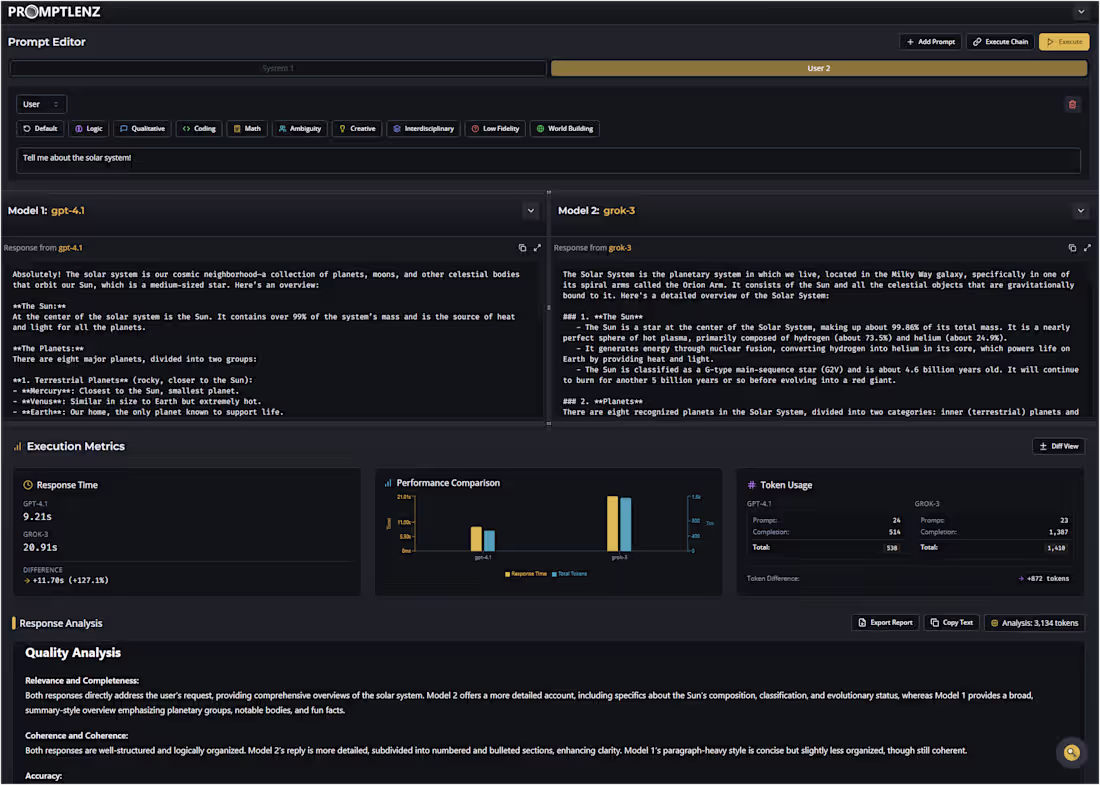Viewport: 1100px width, 785px height.
Task: Click the Execution Metrics chart icon
Action: click(18, 447)
